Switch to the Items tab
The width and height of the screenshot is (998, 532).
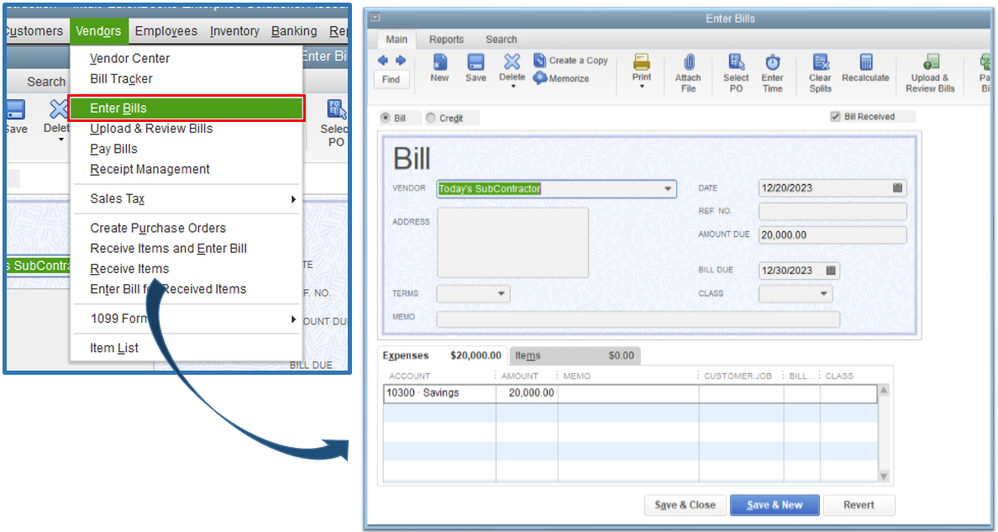tap(574, 356)
